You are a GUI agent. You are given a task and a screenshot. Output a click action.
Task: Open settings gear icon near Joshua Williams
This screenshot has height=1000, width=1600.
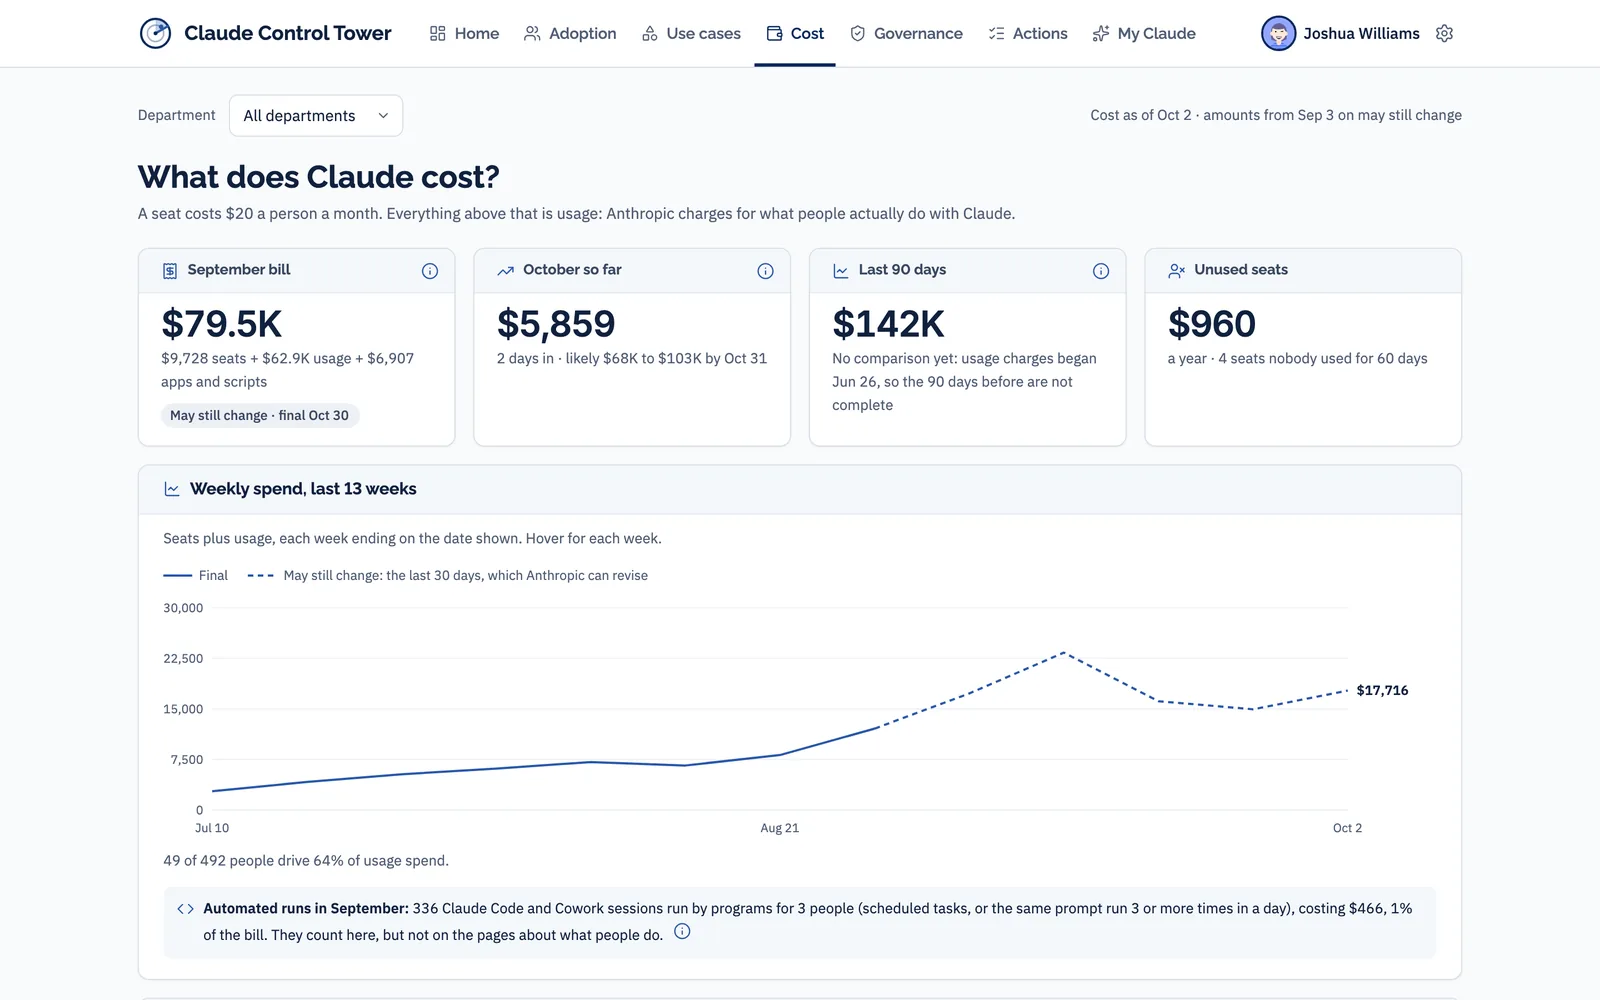click(1444, 33)
